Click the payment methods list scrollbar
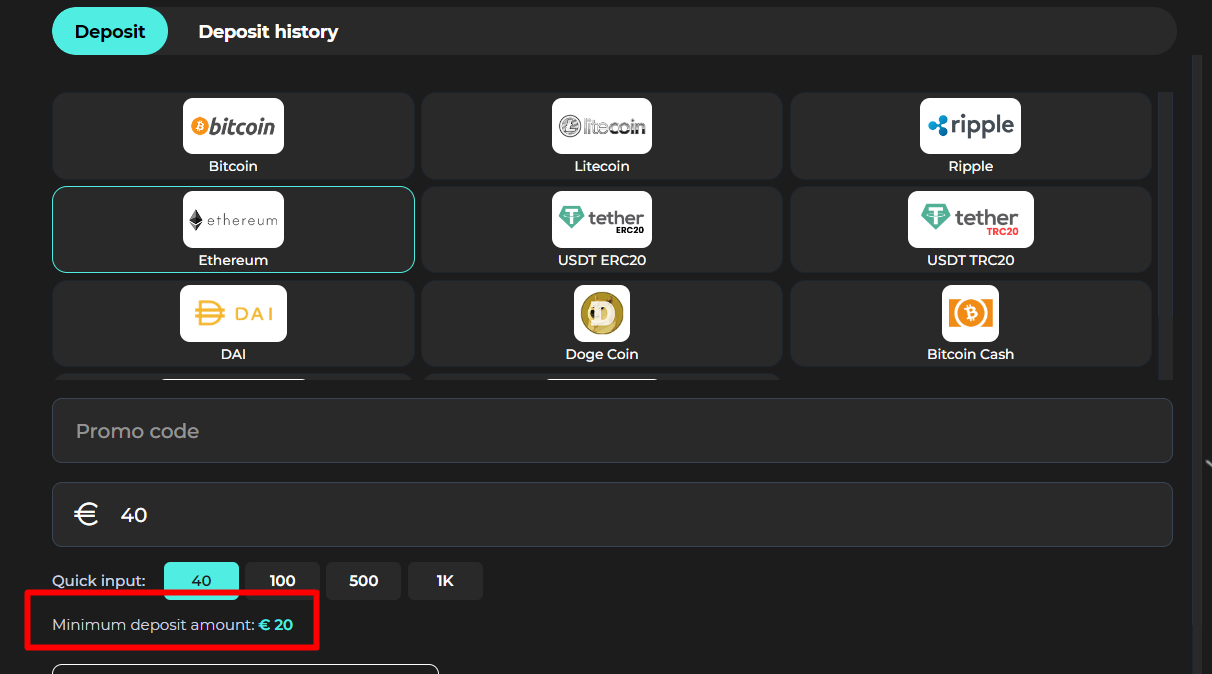The height and width of the screenshot is (674, 1212). (x=1164, y=236)
